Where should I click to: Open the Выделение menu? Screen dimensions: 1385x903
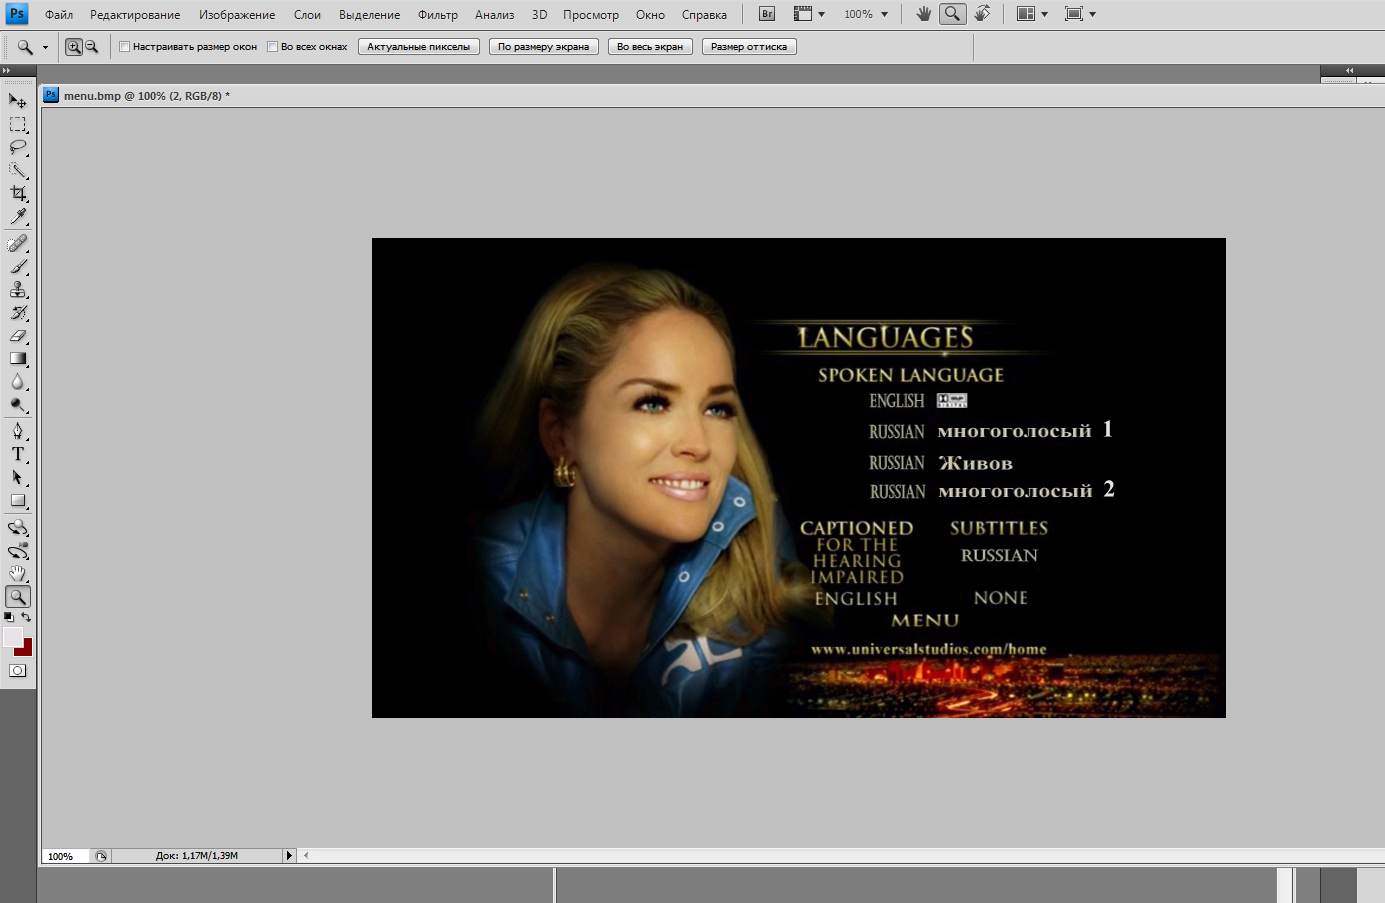tap(369, 15)
